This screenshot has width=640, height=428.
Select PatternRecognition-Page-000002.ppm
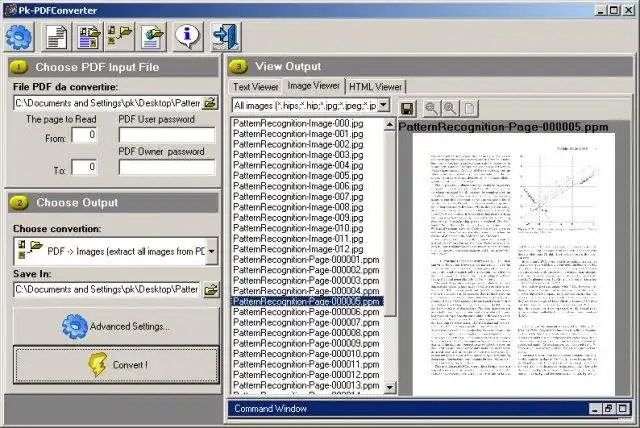tap(306, 270)
